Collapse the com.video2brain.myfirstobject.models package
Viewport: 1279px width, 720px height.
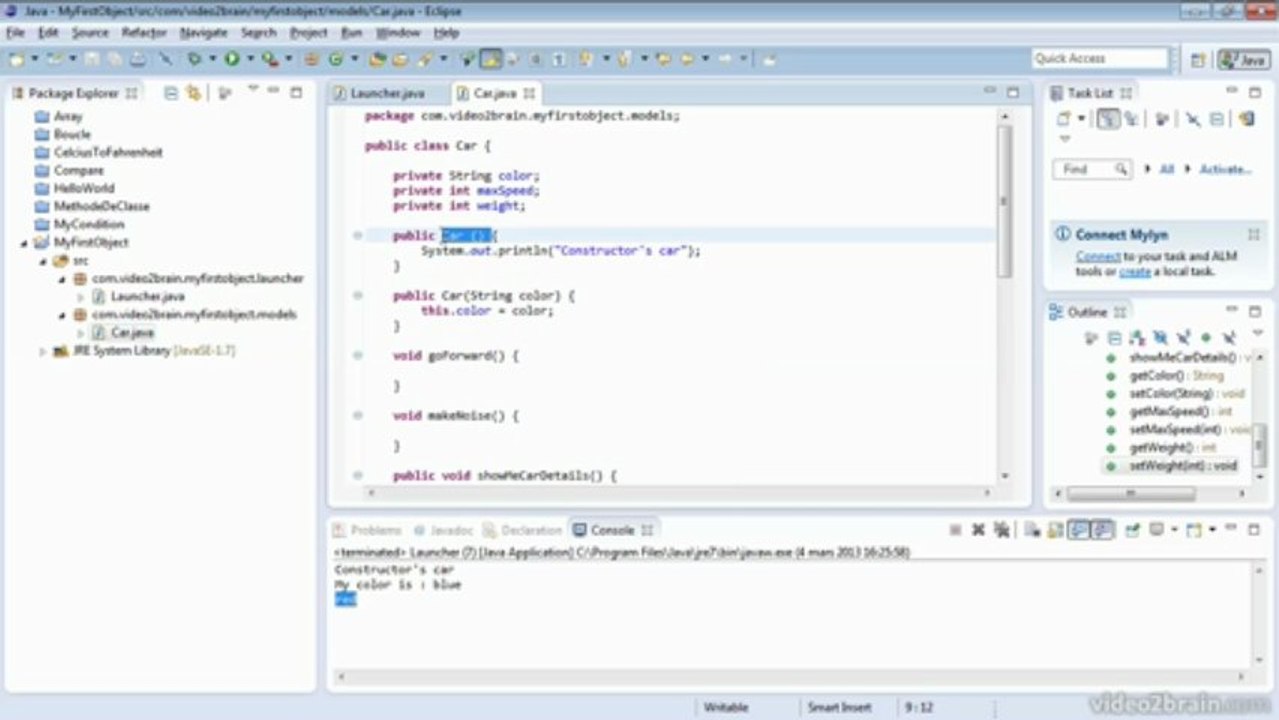pyautogui.click(x=62, y=315)
